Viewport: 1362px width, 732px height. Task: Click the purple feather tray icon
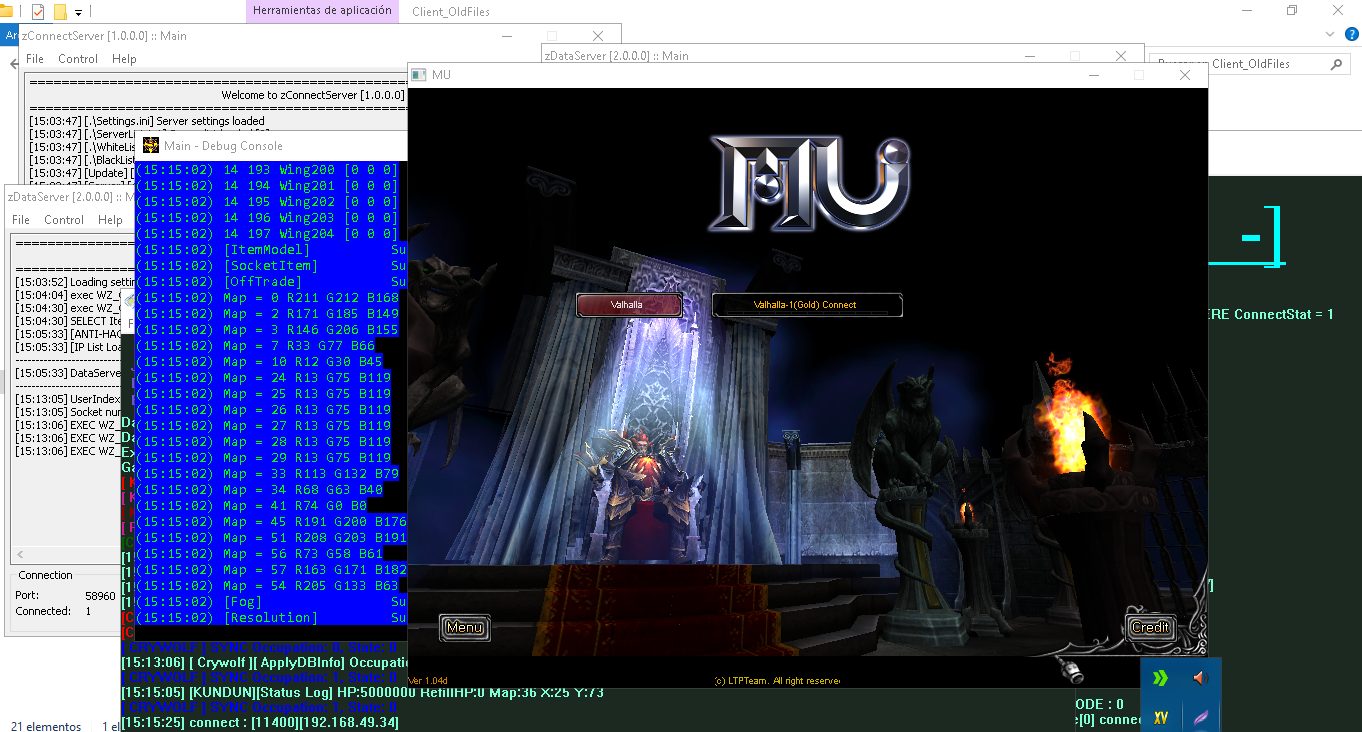[x=1199, y=717]
